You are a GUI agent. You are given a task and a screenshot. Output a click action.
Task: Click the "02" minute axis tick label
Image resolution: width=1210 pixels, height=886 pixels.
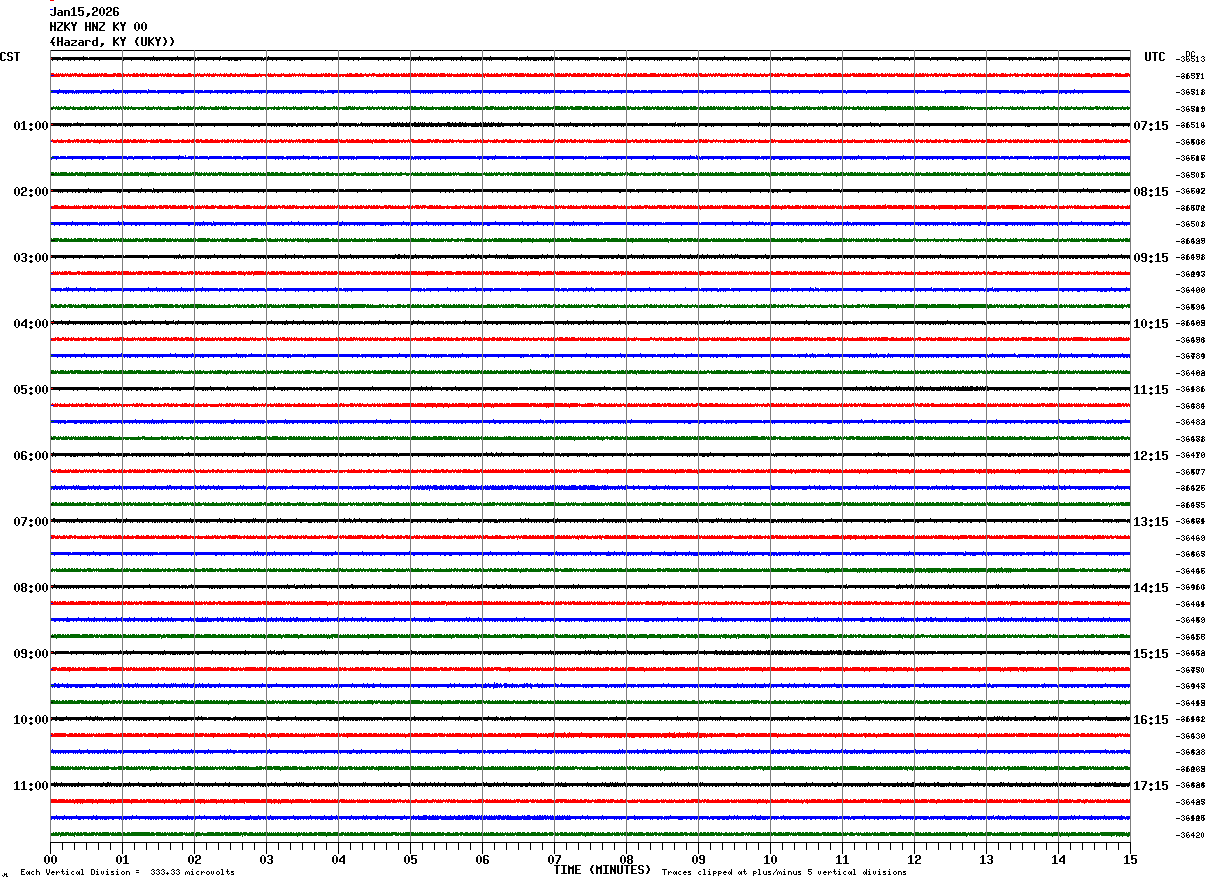pos(194,859)
